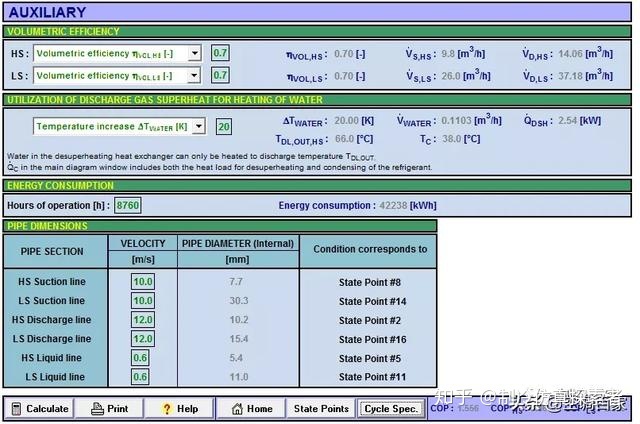This screenshot has width=640, height=424.
Task: Click the Calculate button label
Action: point(47,408)
